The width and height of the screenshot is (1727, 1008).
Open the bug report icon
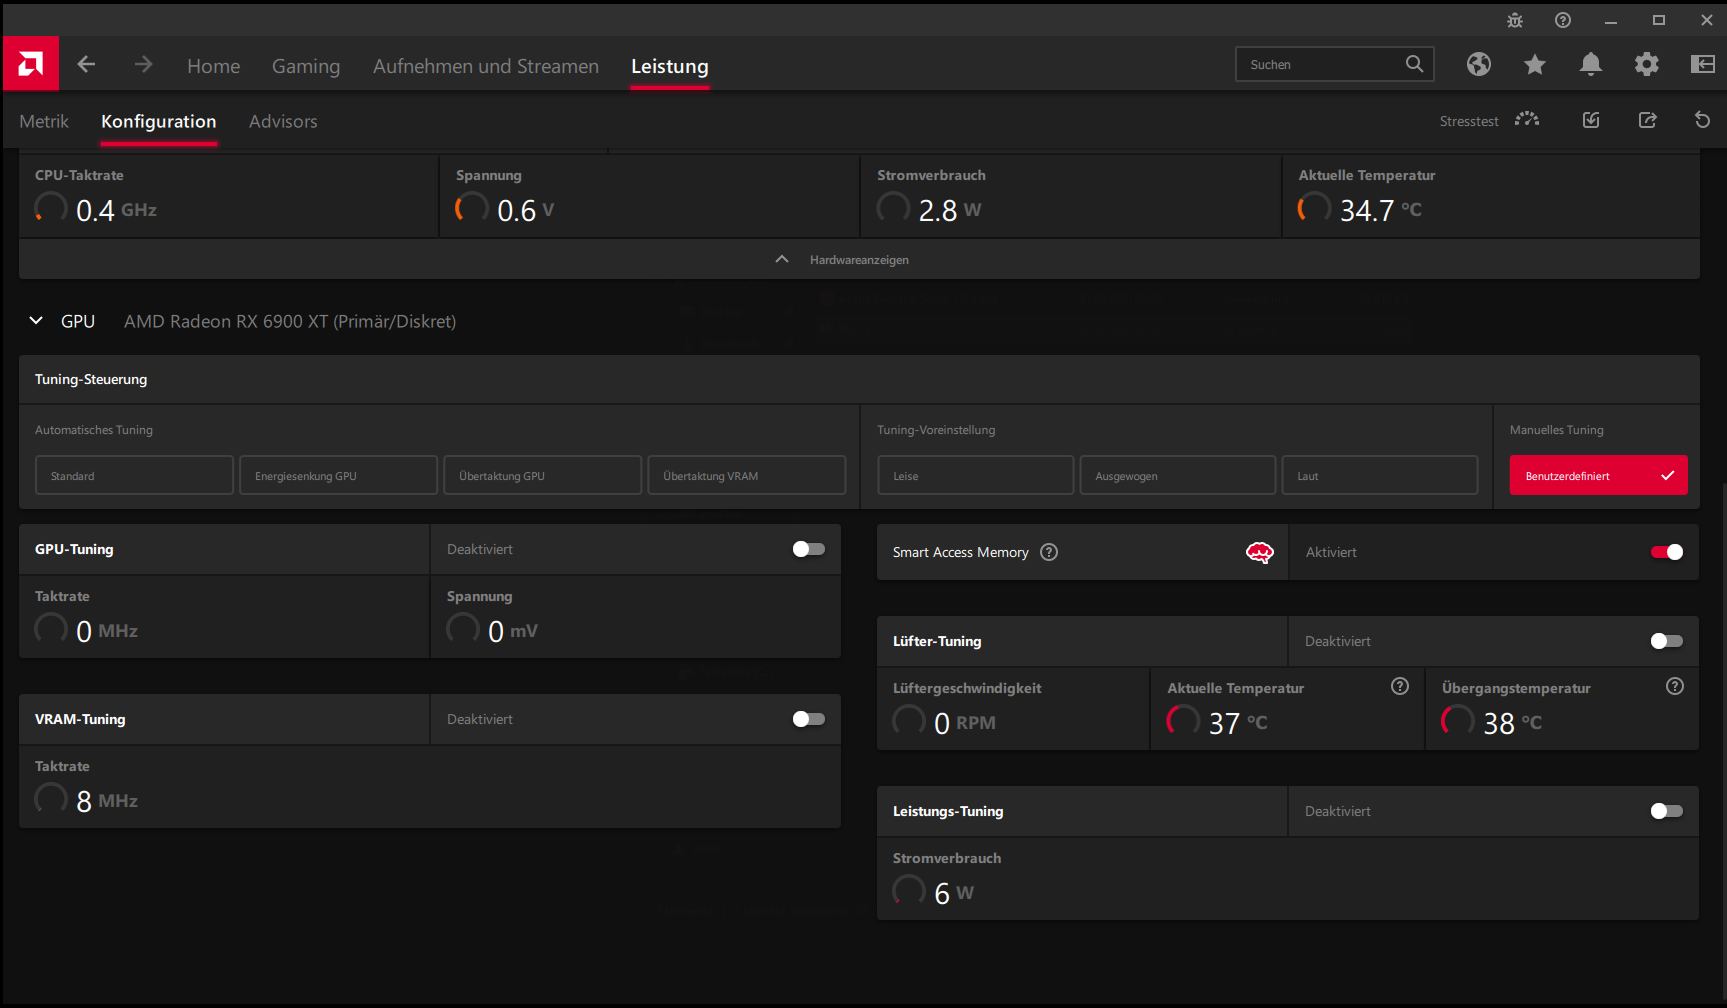[1515, 20]
